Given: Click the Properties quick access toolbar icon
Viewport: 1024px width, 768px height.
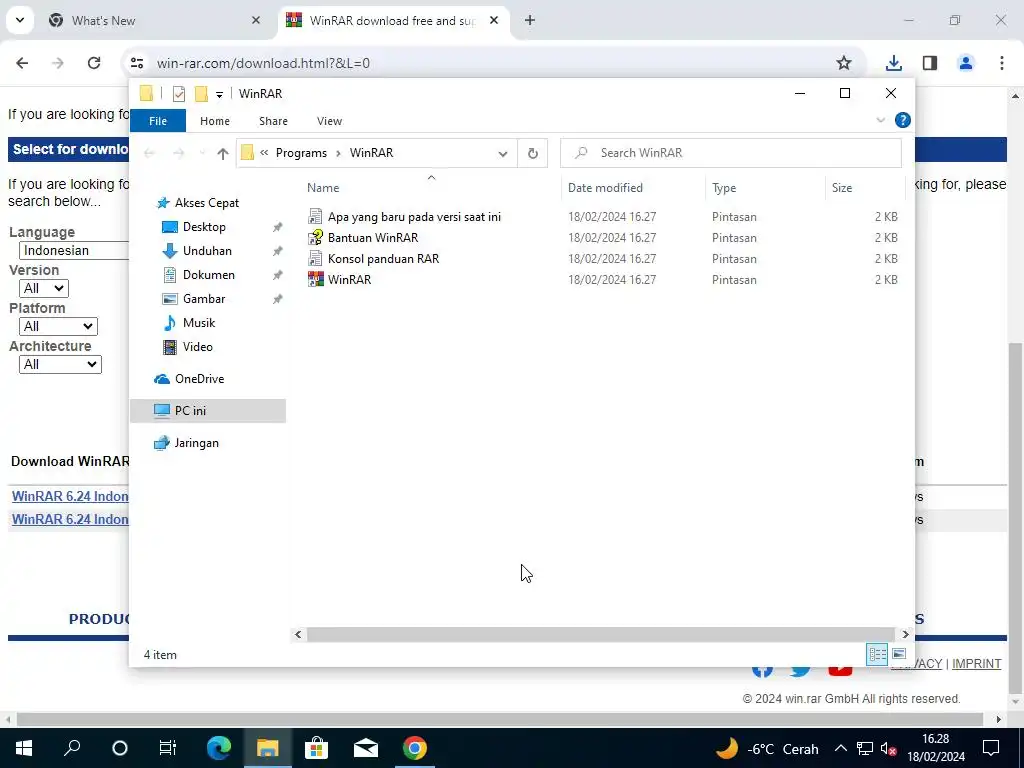Looking at the screenshot, I should [x=178, y=94].
